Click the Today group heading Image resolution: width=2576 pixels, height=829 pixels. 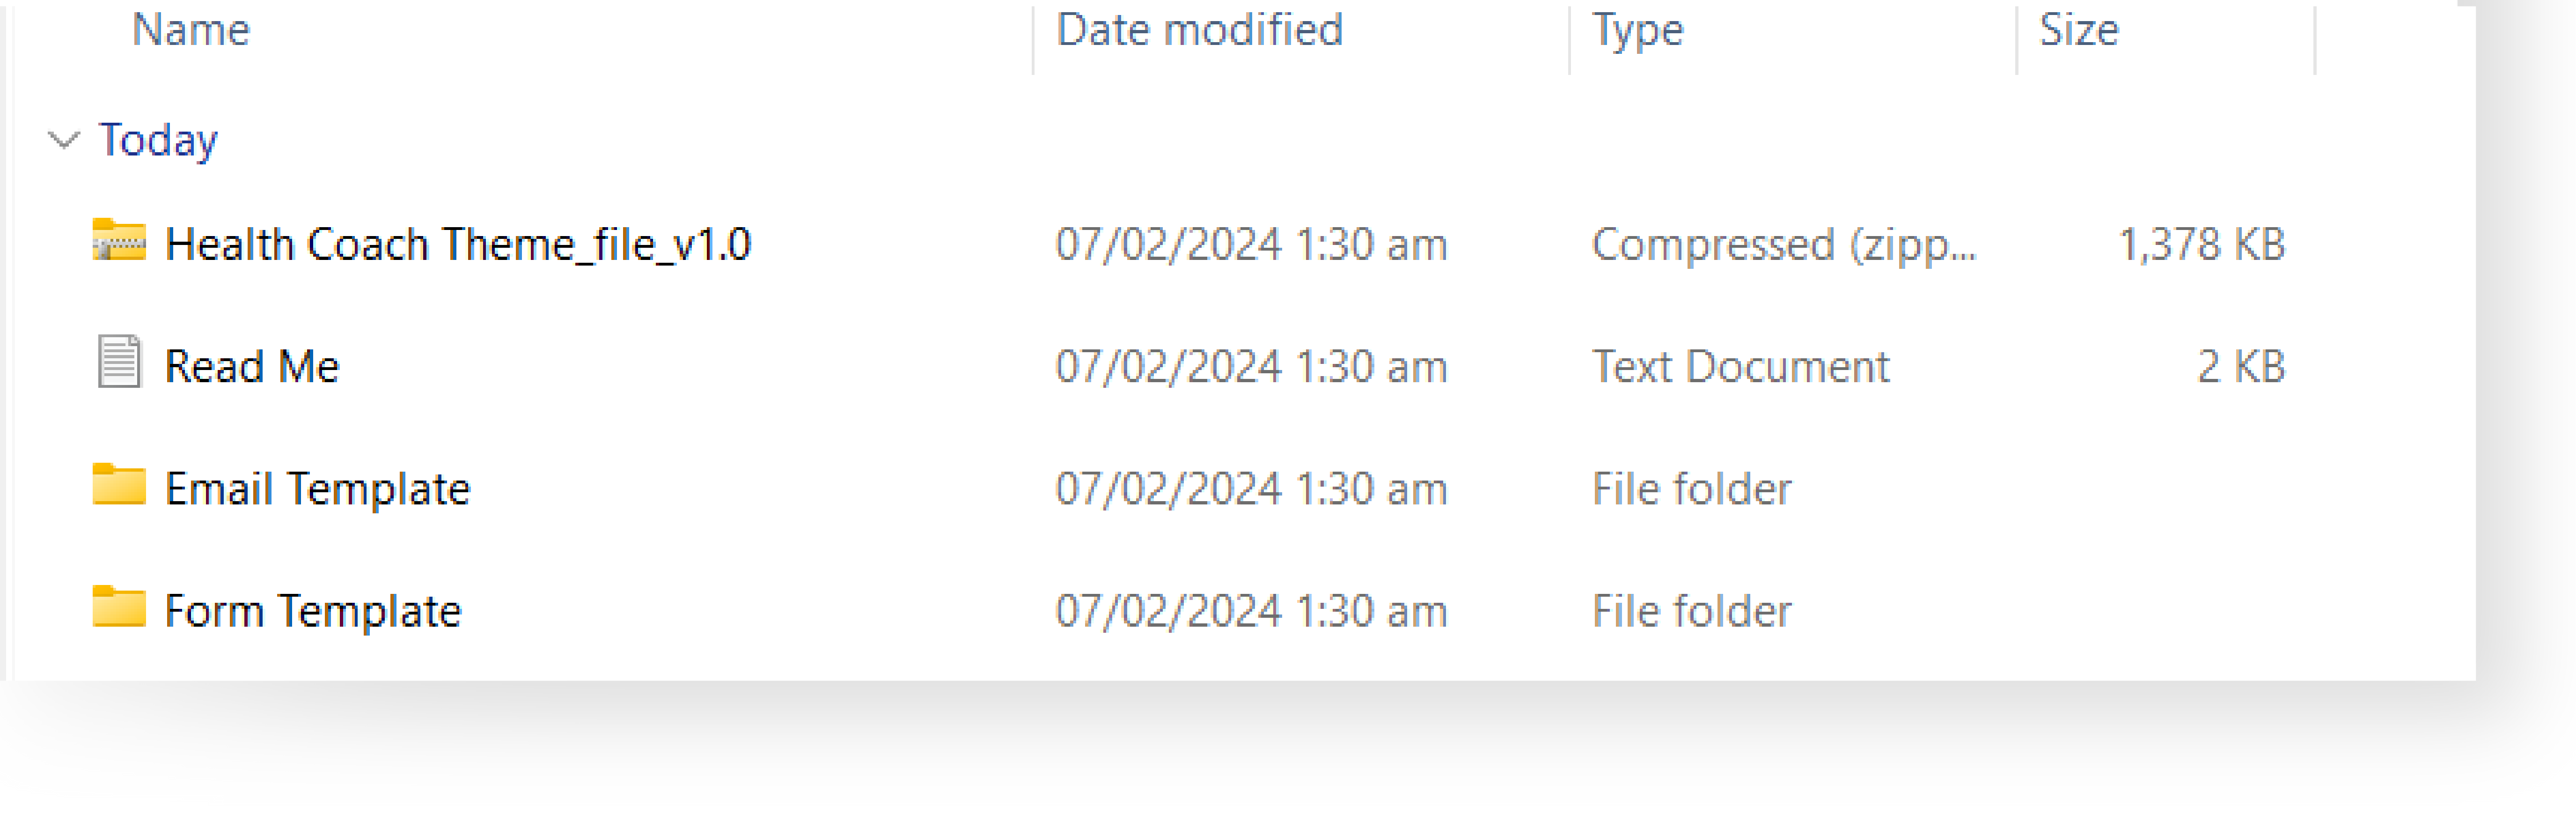click(158, 140)
